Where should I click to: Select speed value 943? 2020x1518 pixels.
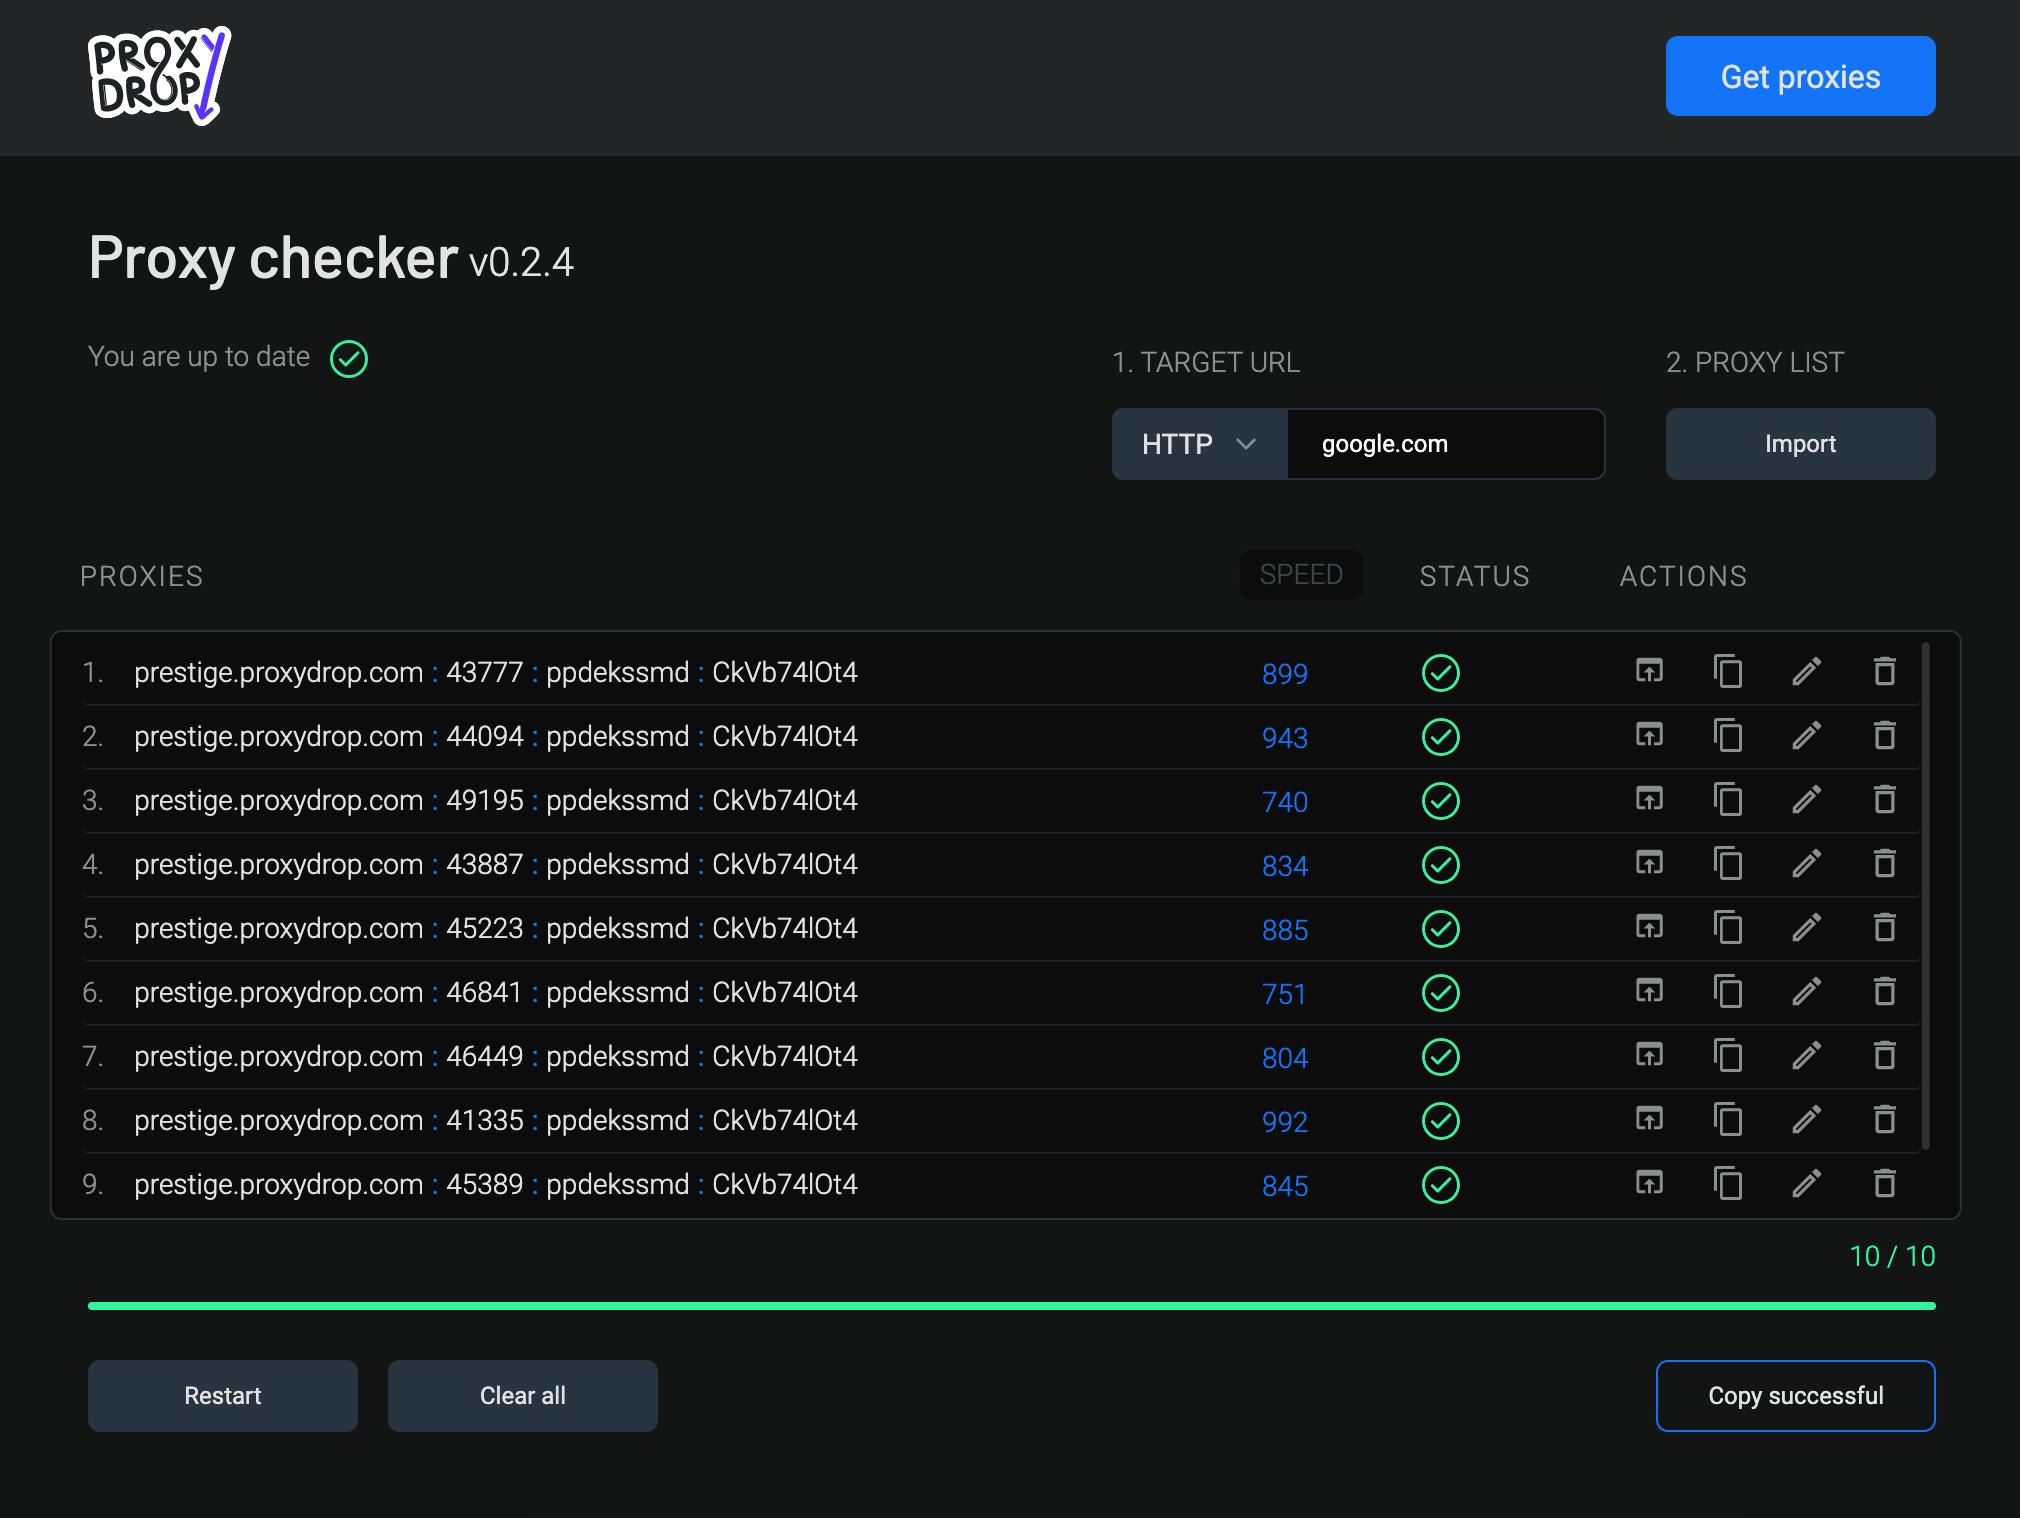click(1285, 738)
